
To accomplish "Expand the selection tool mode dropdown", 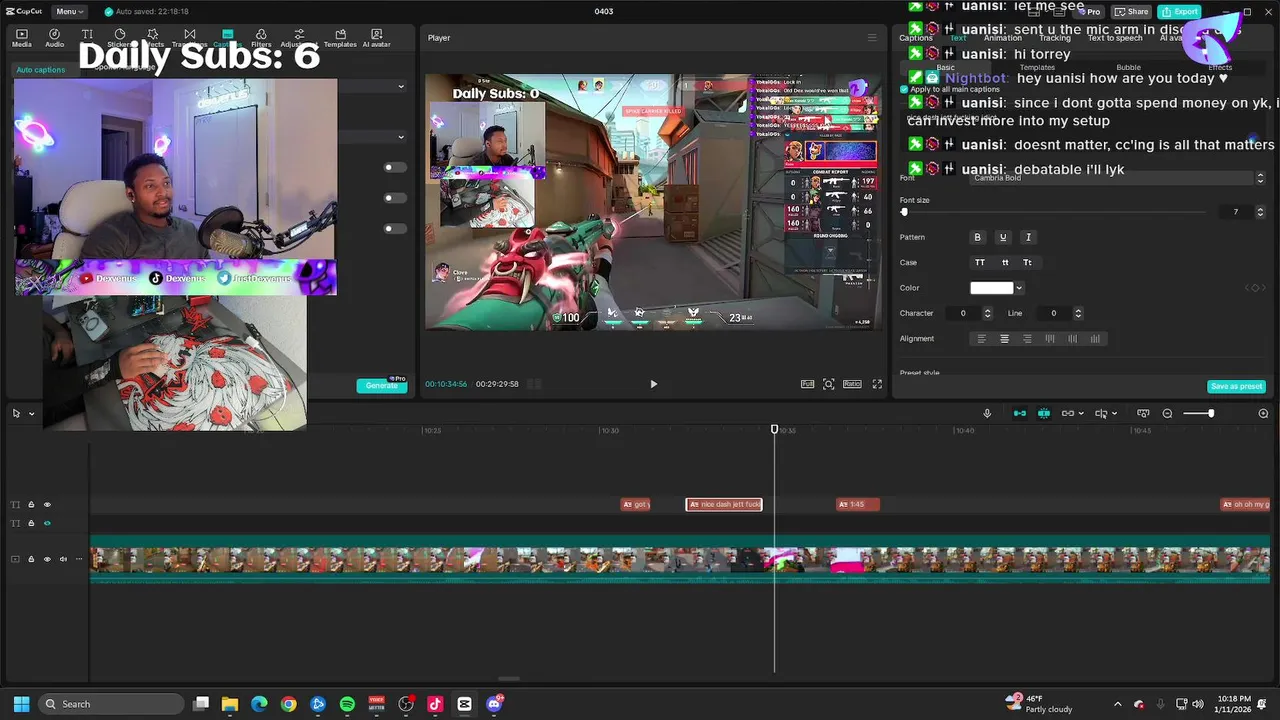I will coord(31,413).
